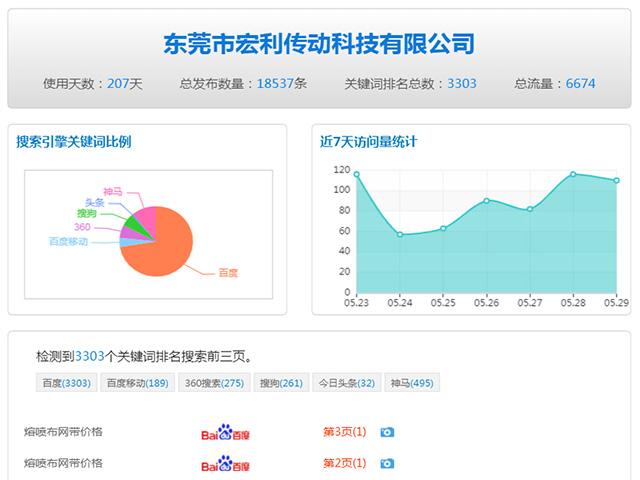The image size is (640, 480).
Task: Open the 第2页(1) ranking link
Action: point(344,463)
